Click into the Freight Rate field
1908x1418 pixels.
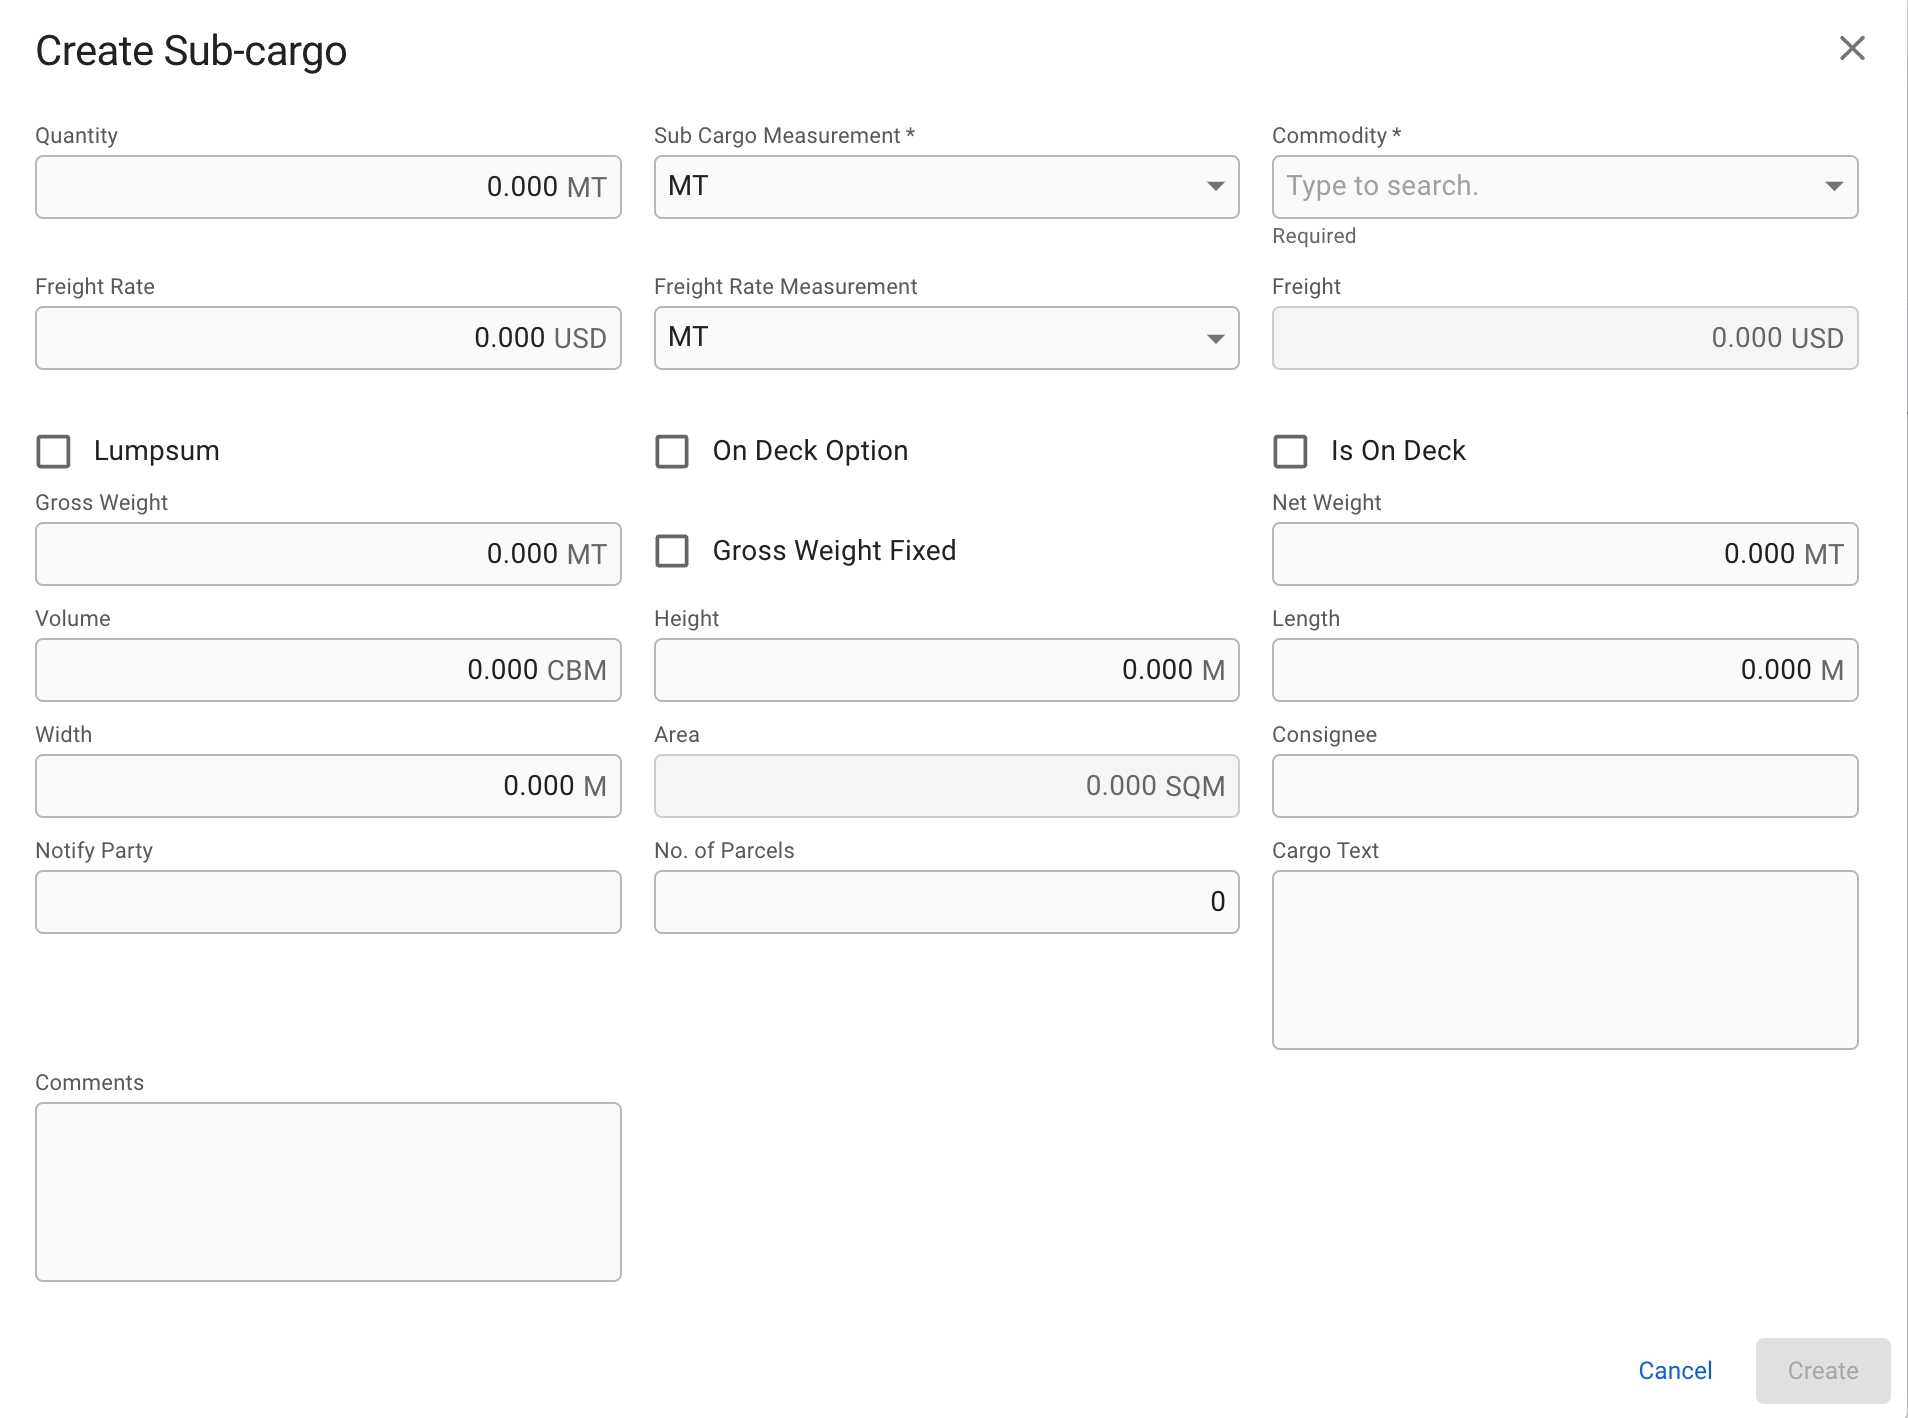[328, 338]
